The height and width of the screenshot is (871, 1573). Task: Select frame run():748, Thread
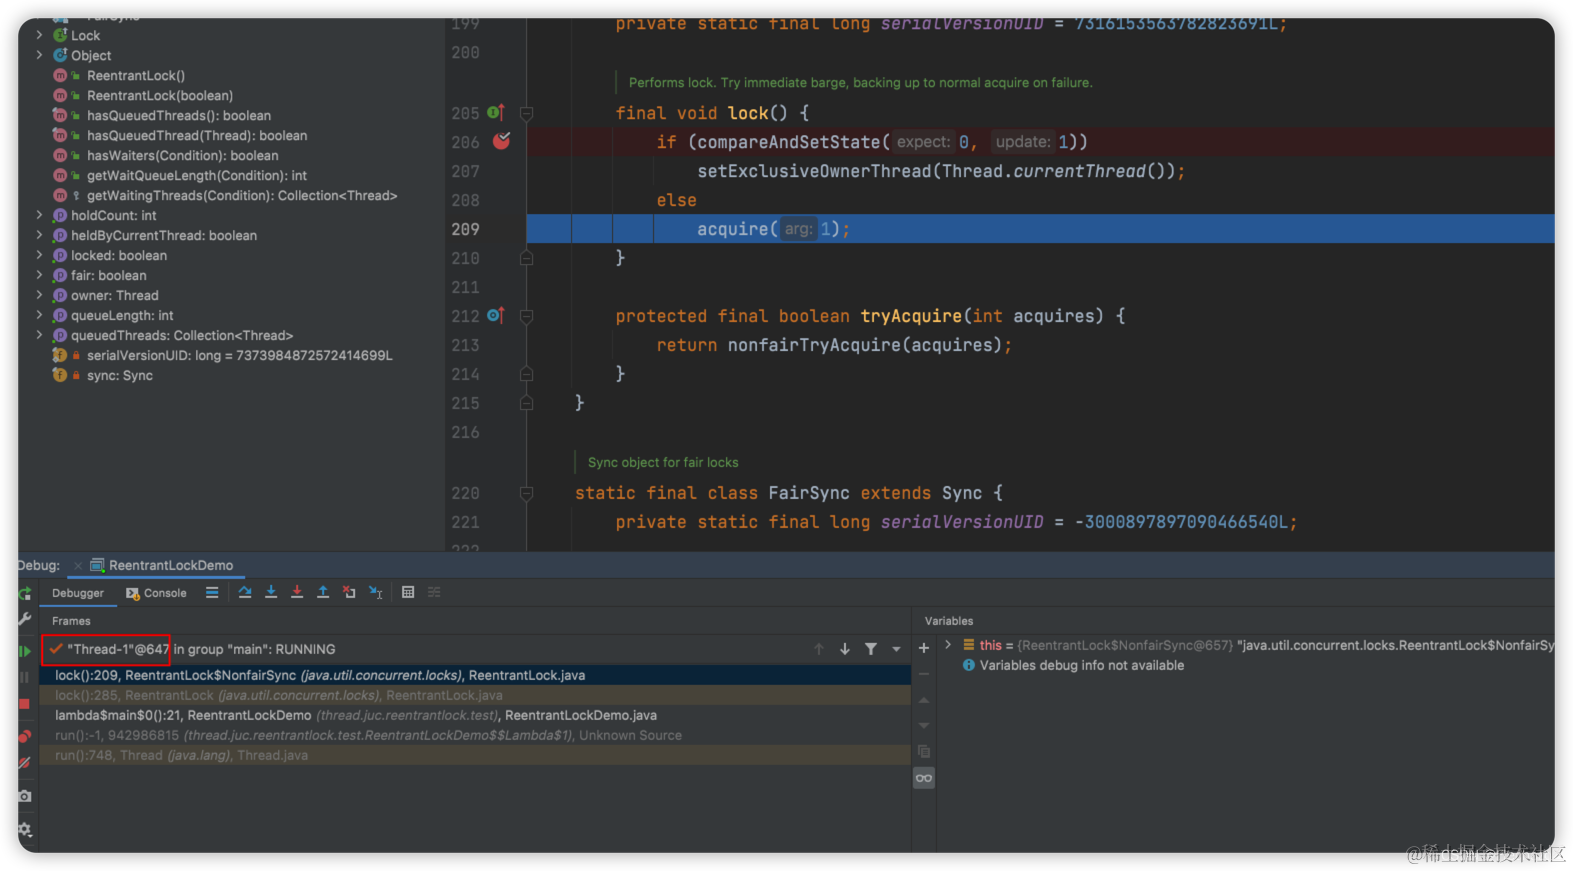click(475, 755)
